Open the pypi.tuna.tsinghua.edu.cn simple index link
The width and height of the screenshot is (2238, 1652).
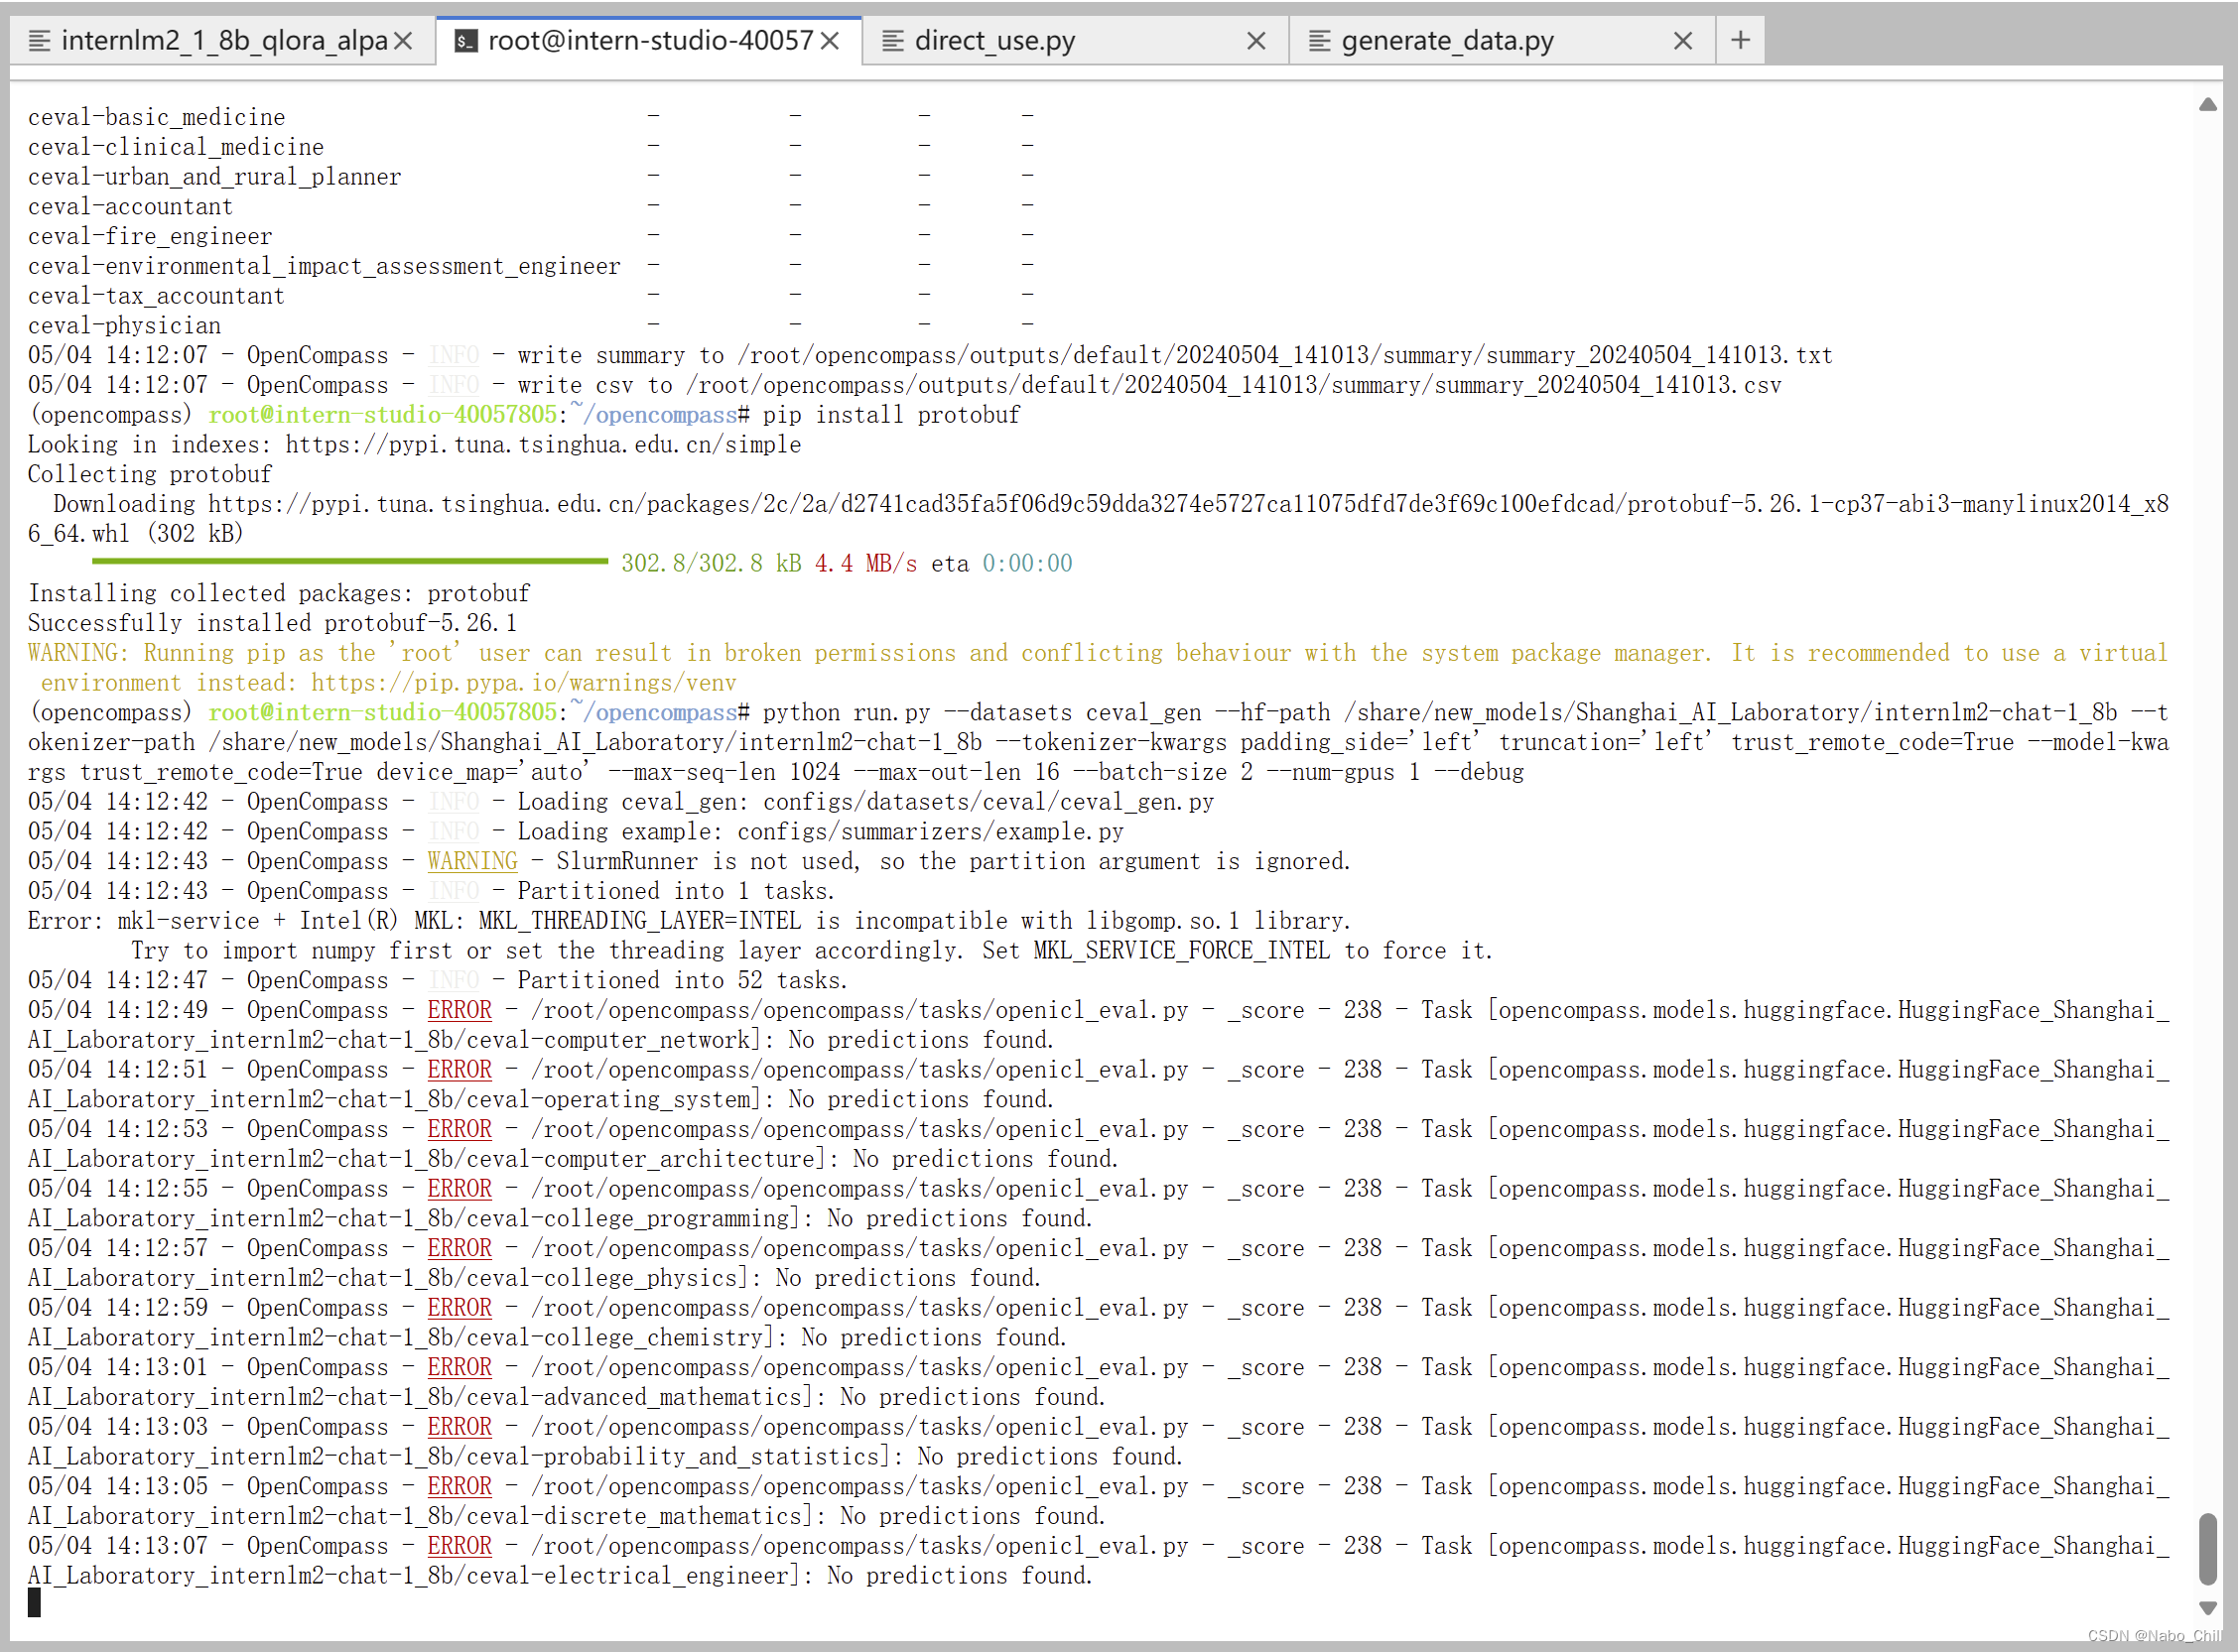(543, 445)
